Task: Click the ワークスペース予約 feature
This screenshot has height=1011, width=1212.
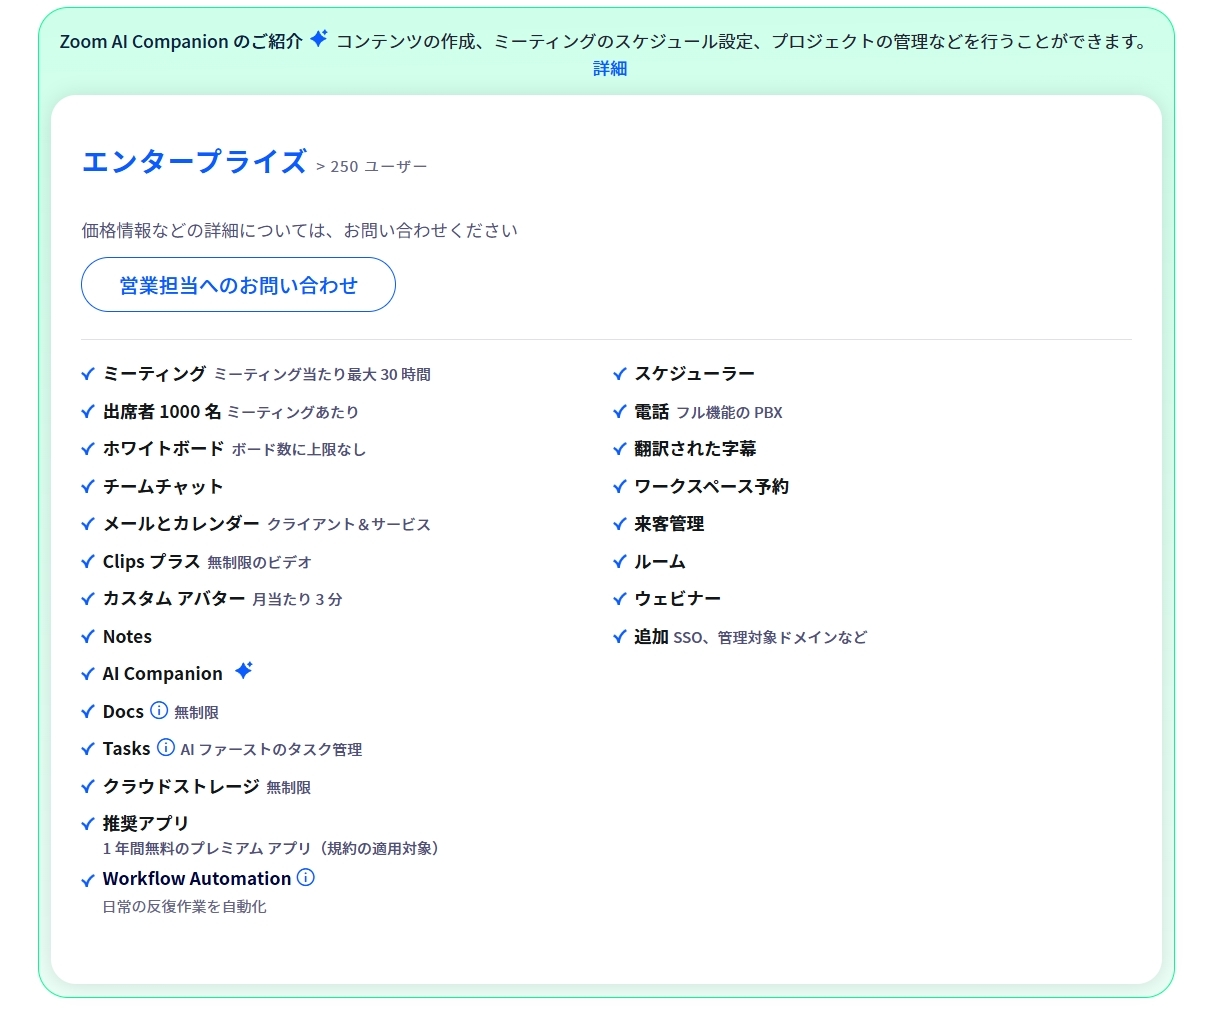Action: (712, 487)
